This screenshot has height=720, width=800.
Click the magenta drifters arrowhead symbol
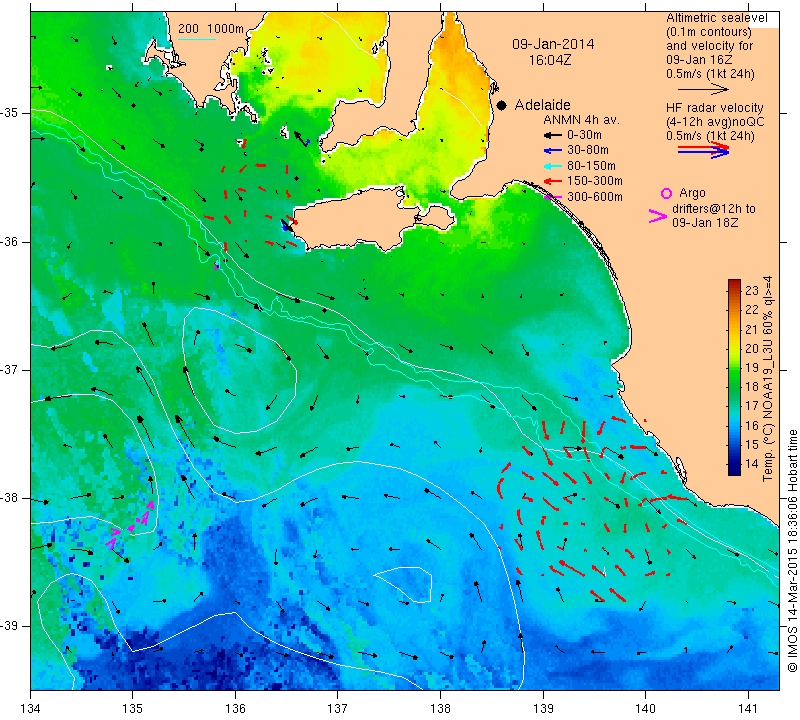coord(658,216)
